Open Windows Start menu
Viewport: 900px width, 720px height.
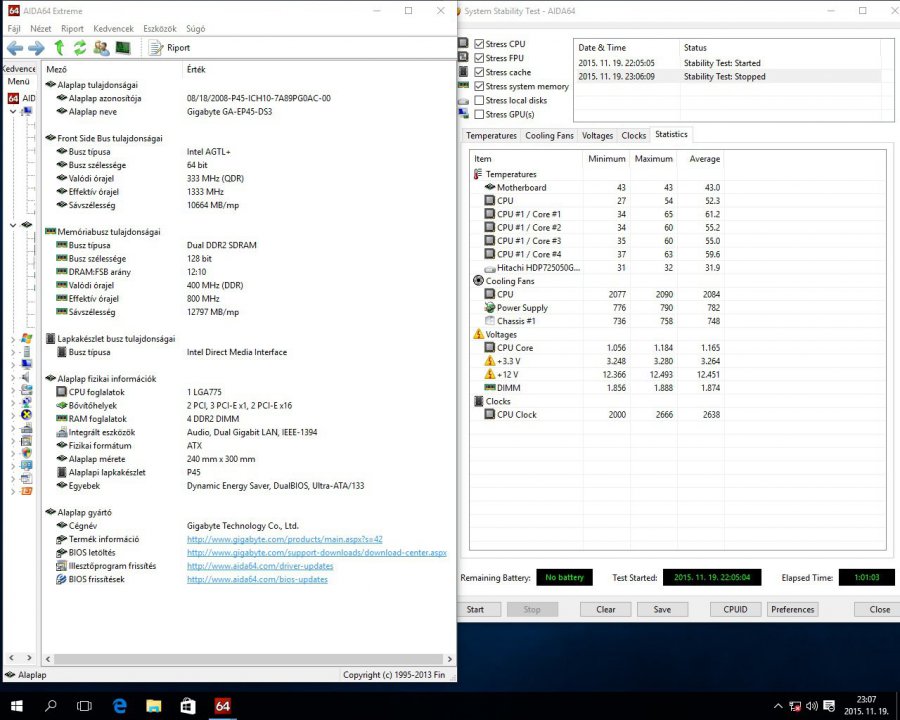pyautogui.click(x=16, y=706)
